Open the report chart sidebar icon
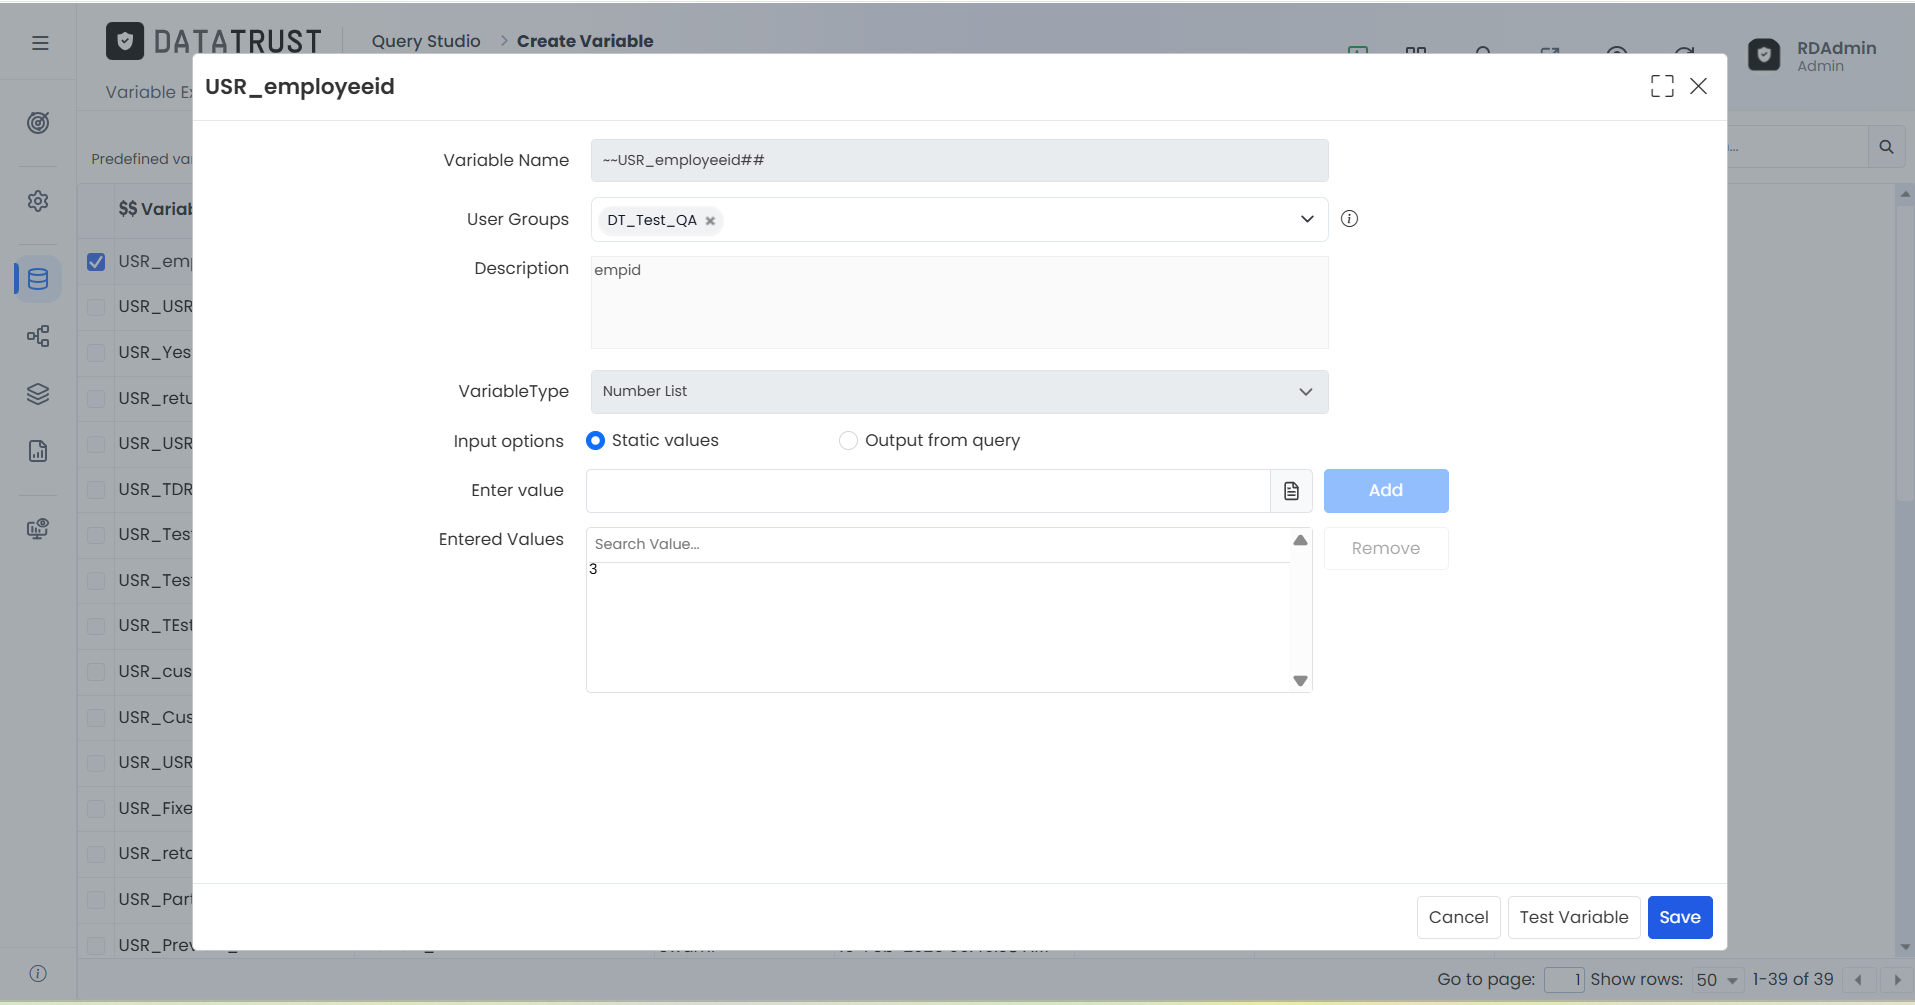 [38, 451]
